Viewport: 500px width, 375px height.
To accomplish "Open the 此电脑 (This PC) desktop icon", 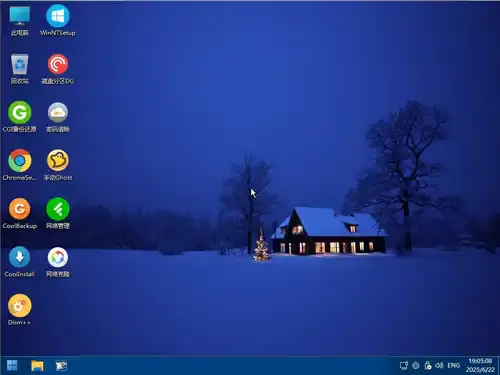I will (x=20, y=21).
